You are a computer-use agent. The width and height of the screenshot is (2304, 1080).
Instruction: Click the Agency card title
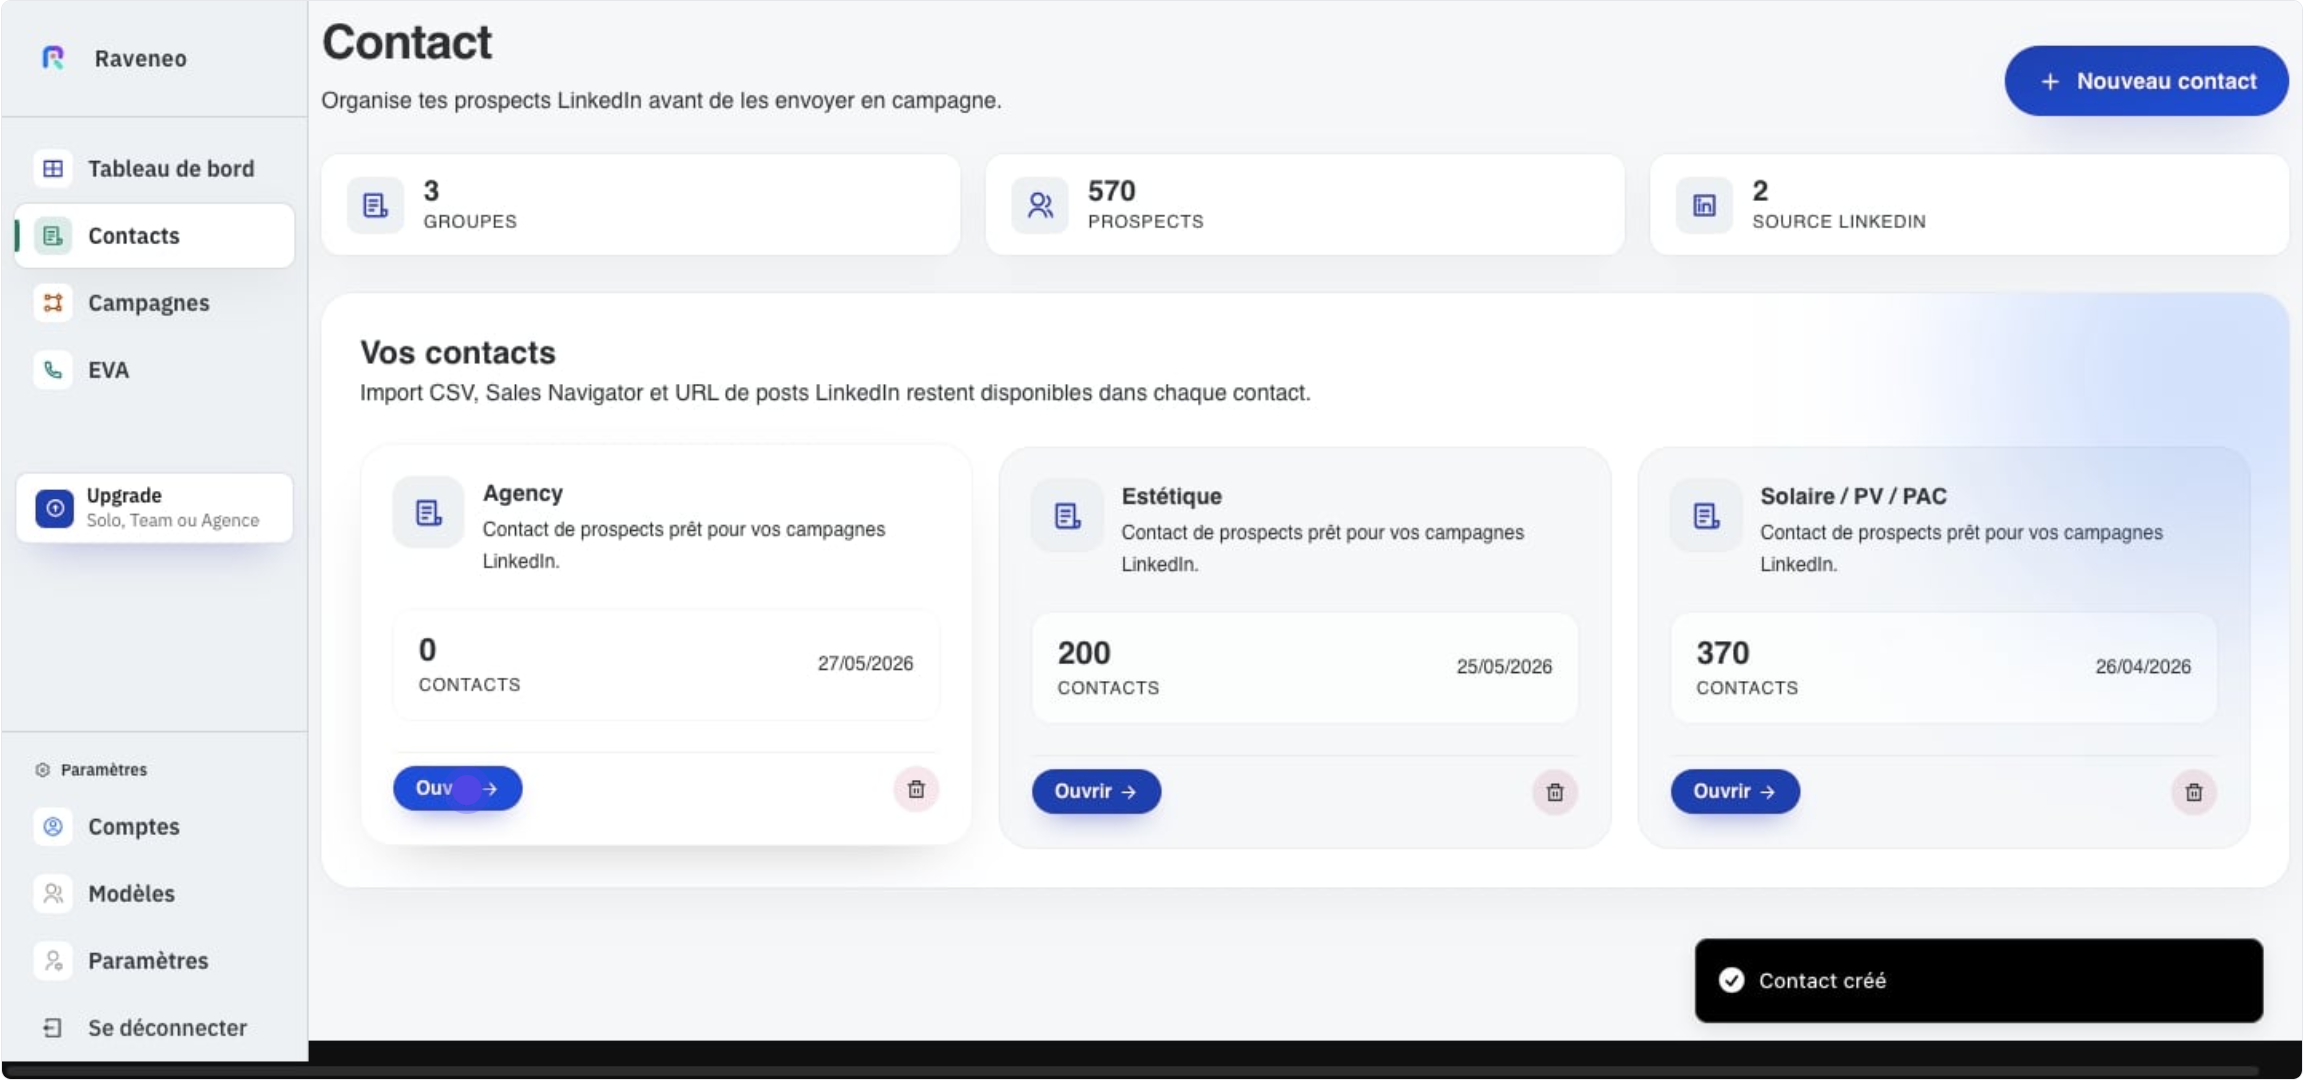pos(523,493)
